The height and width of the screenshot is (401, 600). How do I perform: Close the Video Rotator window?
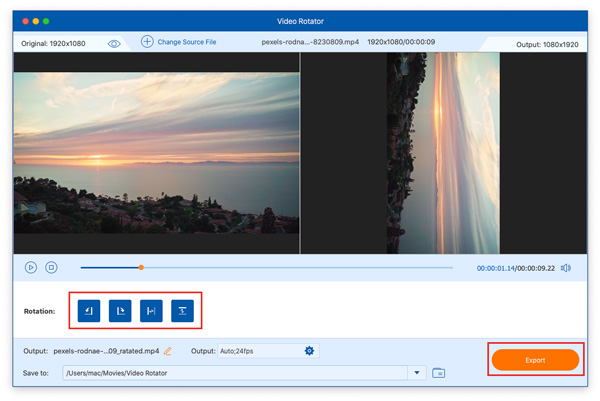click(x=26, y=21)
